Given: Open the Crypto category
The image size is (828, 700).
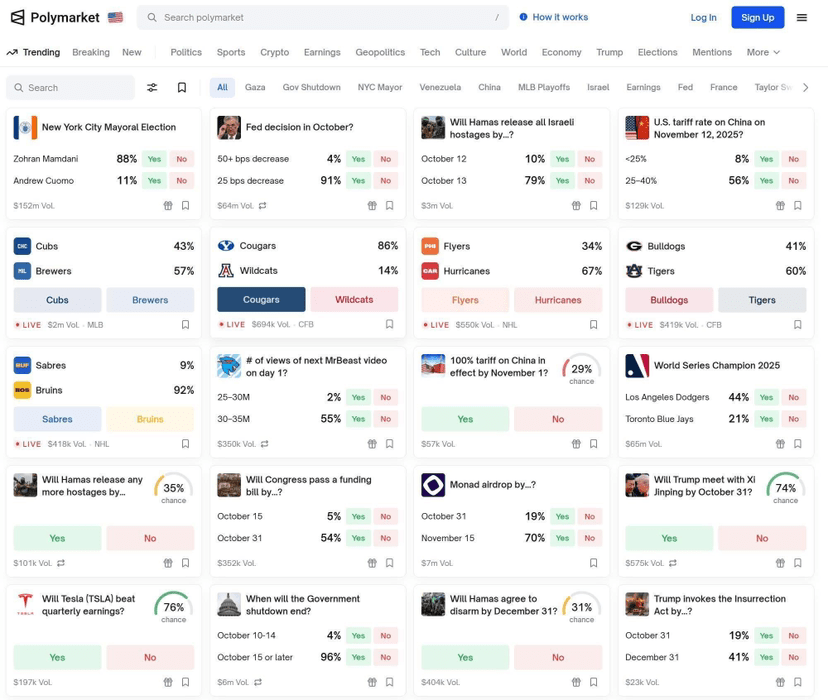Looking at the screenshot, I should pyautogui.click(x=275, y=52).
